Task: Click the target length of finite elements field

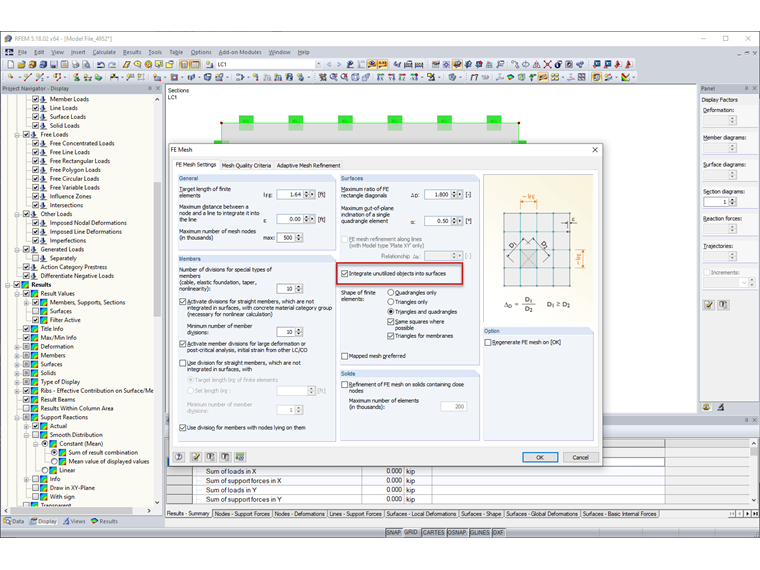Action: click(290, 194)
